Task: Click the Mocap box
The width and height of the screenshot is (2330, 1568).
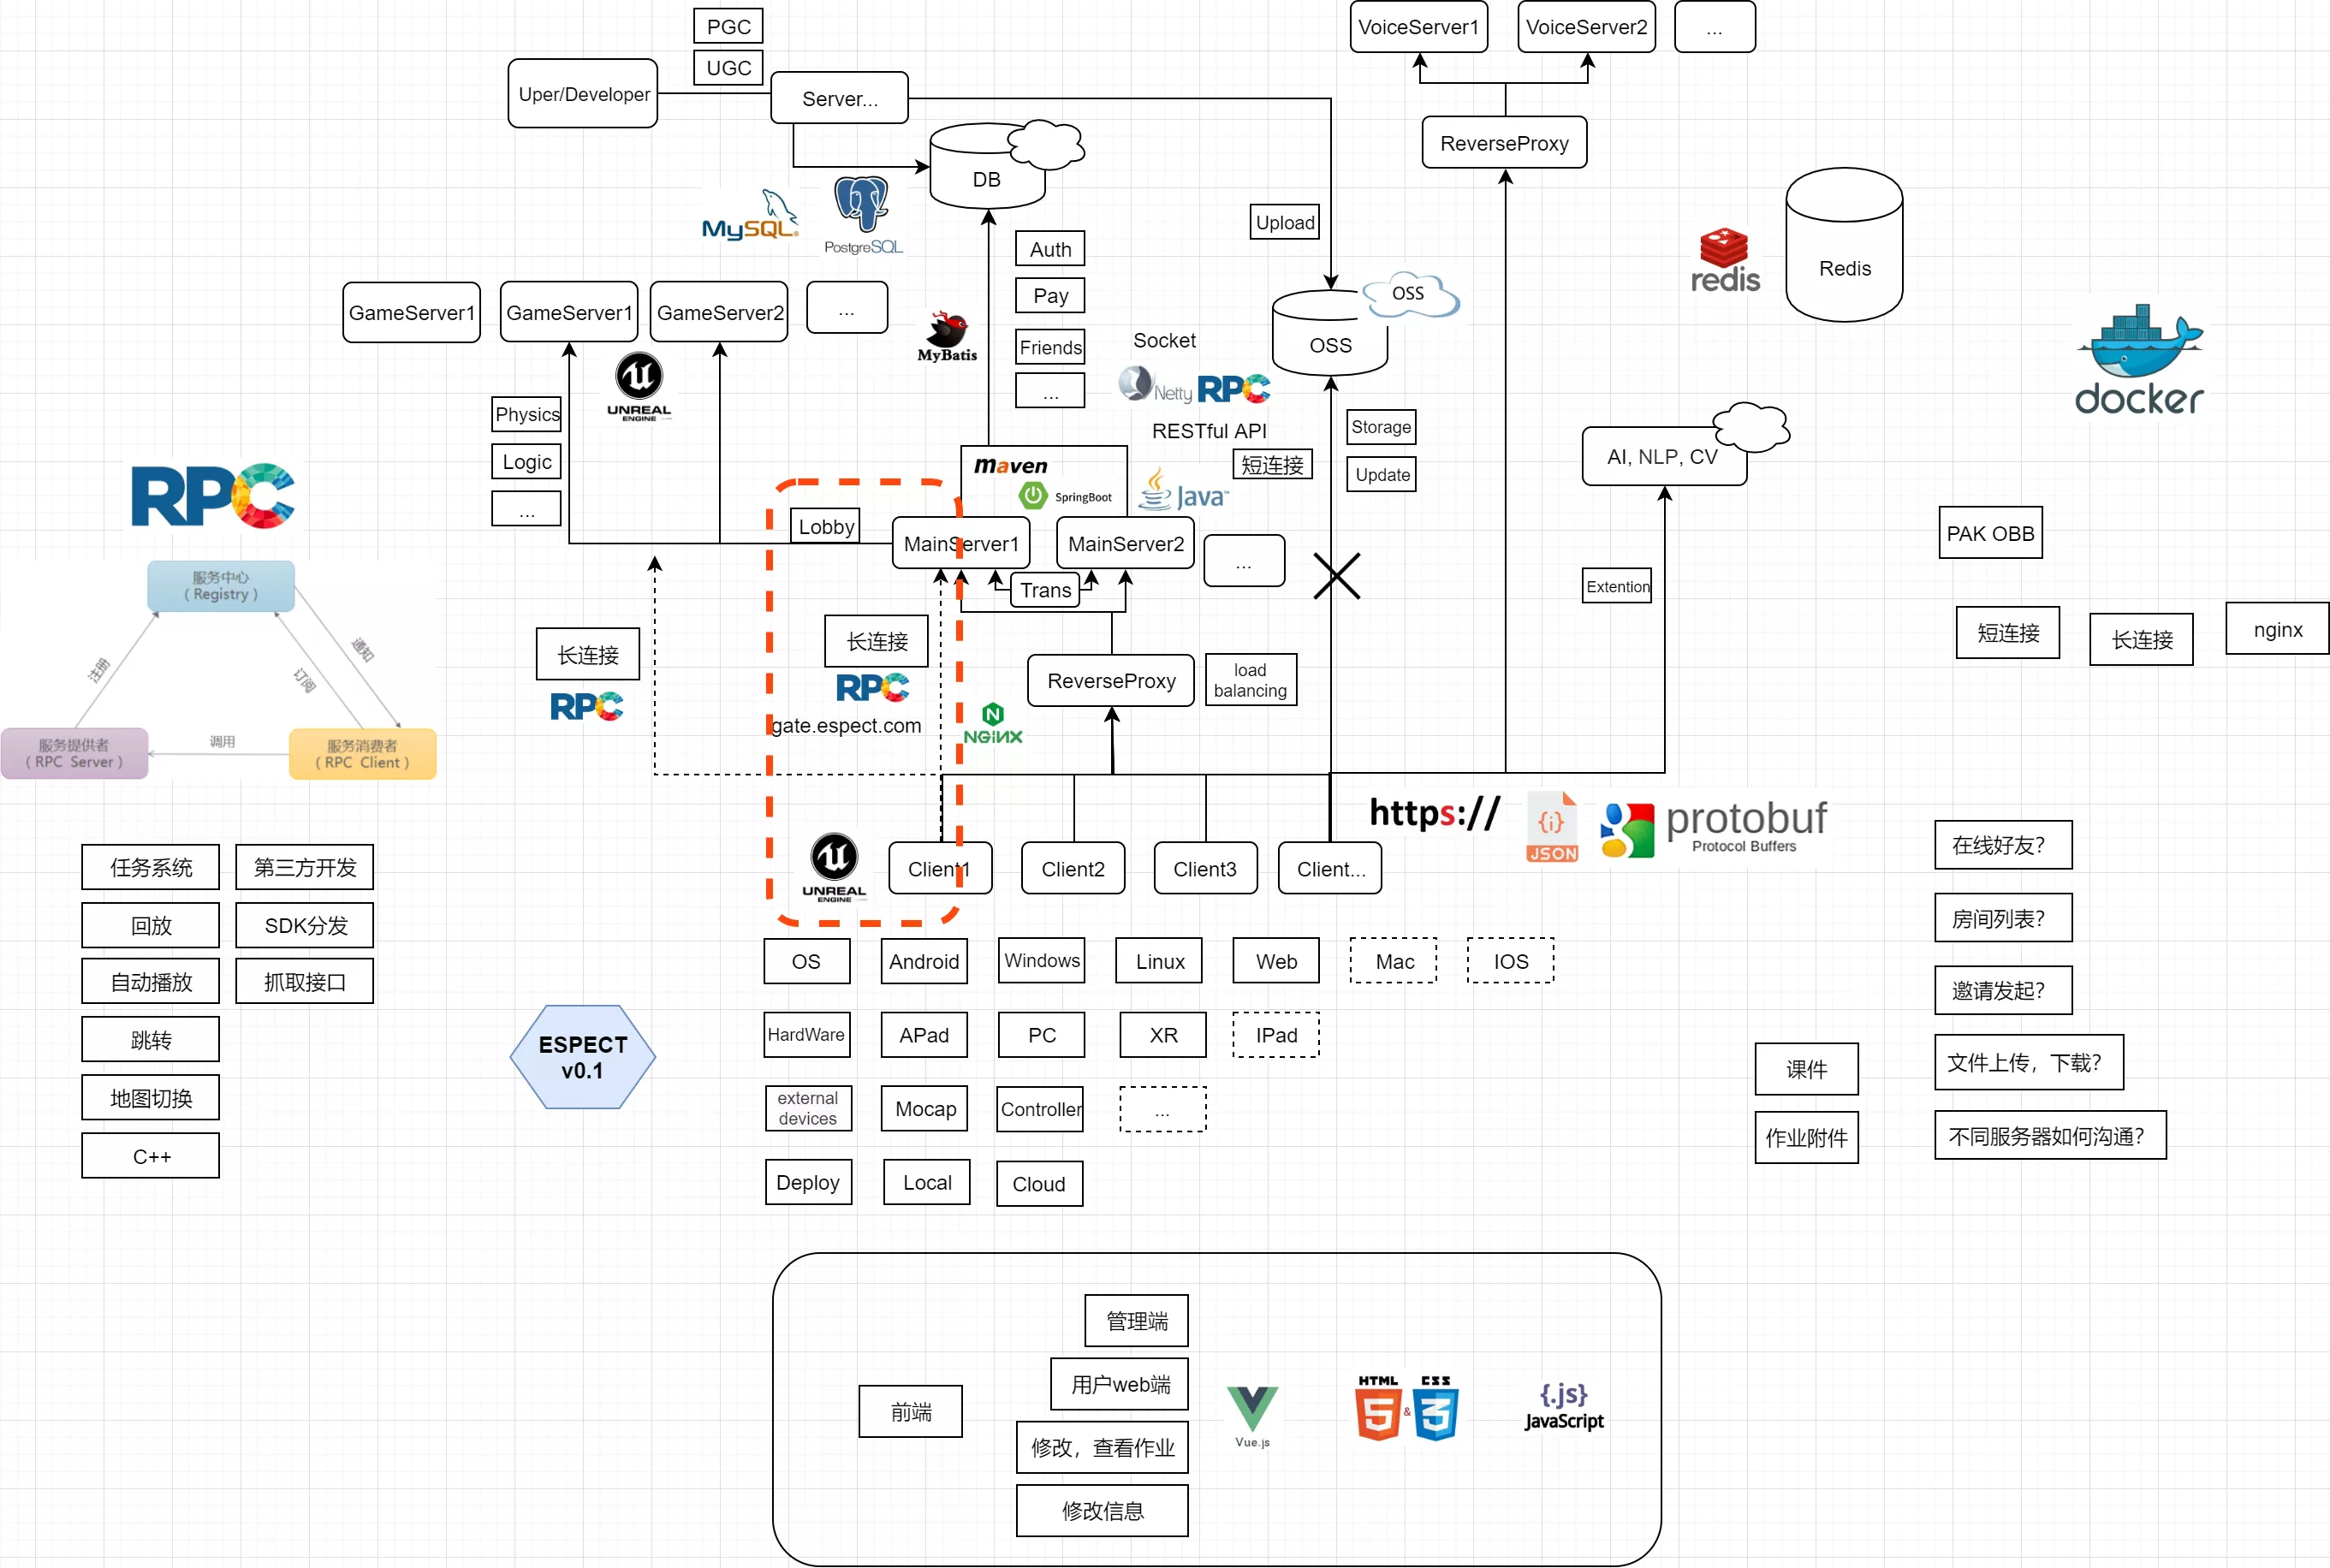Action: [925, 1108]
